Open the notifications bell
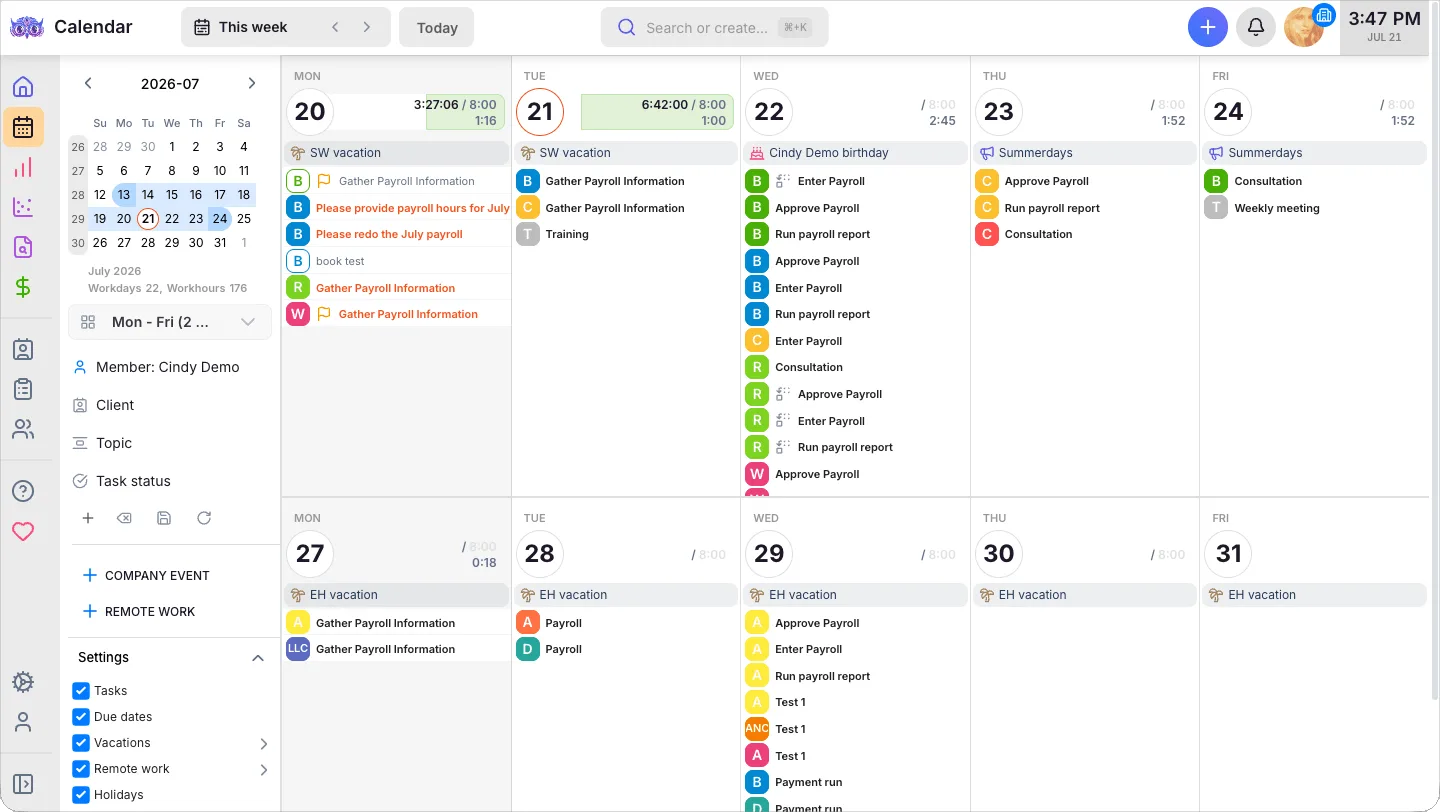 [x=1256, y=27]
